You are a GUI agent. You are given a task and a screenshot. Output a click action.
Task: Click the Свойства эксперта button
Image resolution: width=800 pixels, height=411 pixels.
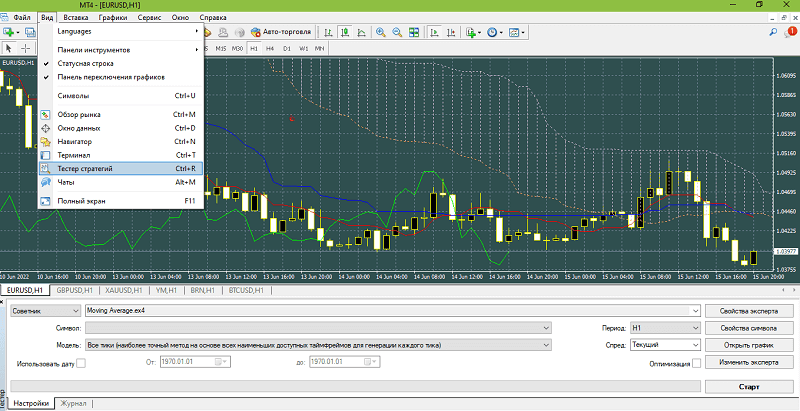[x=748, y=311]
